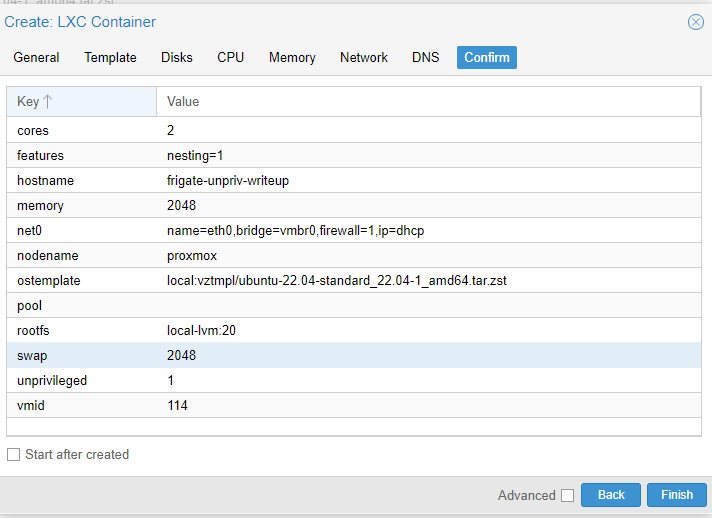Select the swap row key
Viewport: 712px width, 518px height.
pos(32,355)
